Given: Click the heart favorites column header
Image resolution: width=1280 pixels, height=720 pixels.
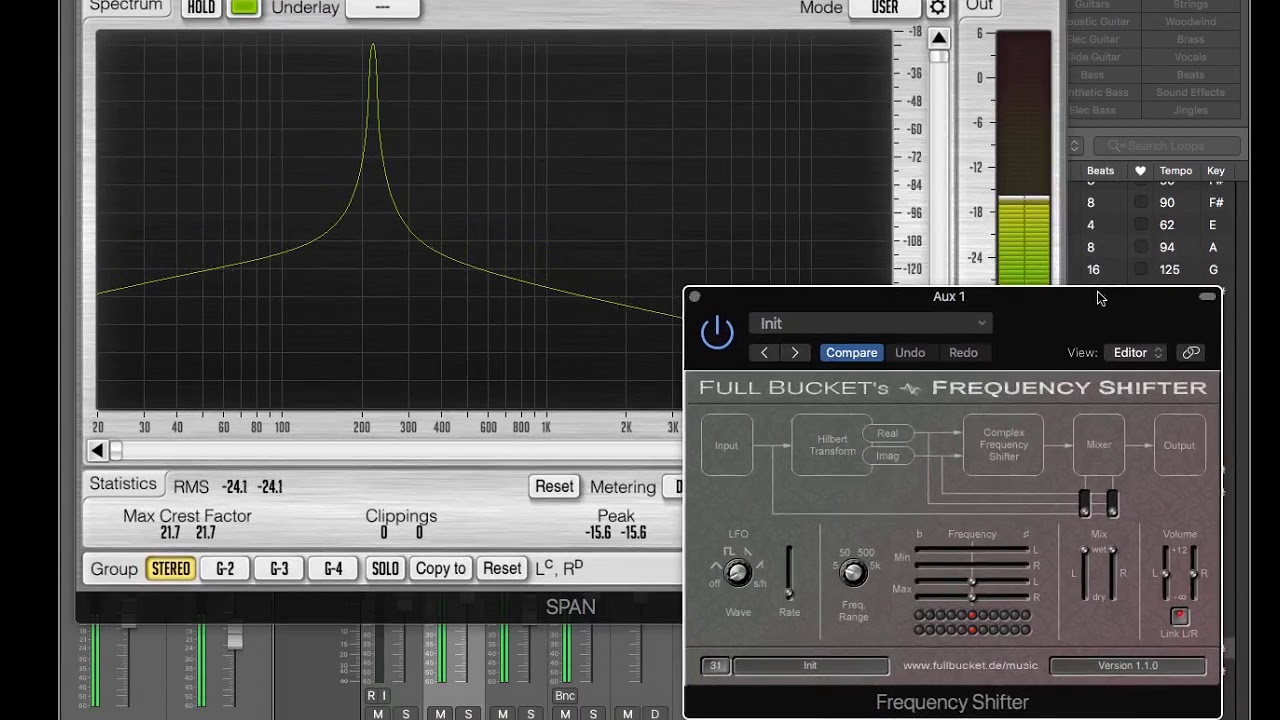Looking at the screenshot, I should coord(1140,171).
